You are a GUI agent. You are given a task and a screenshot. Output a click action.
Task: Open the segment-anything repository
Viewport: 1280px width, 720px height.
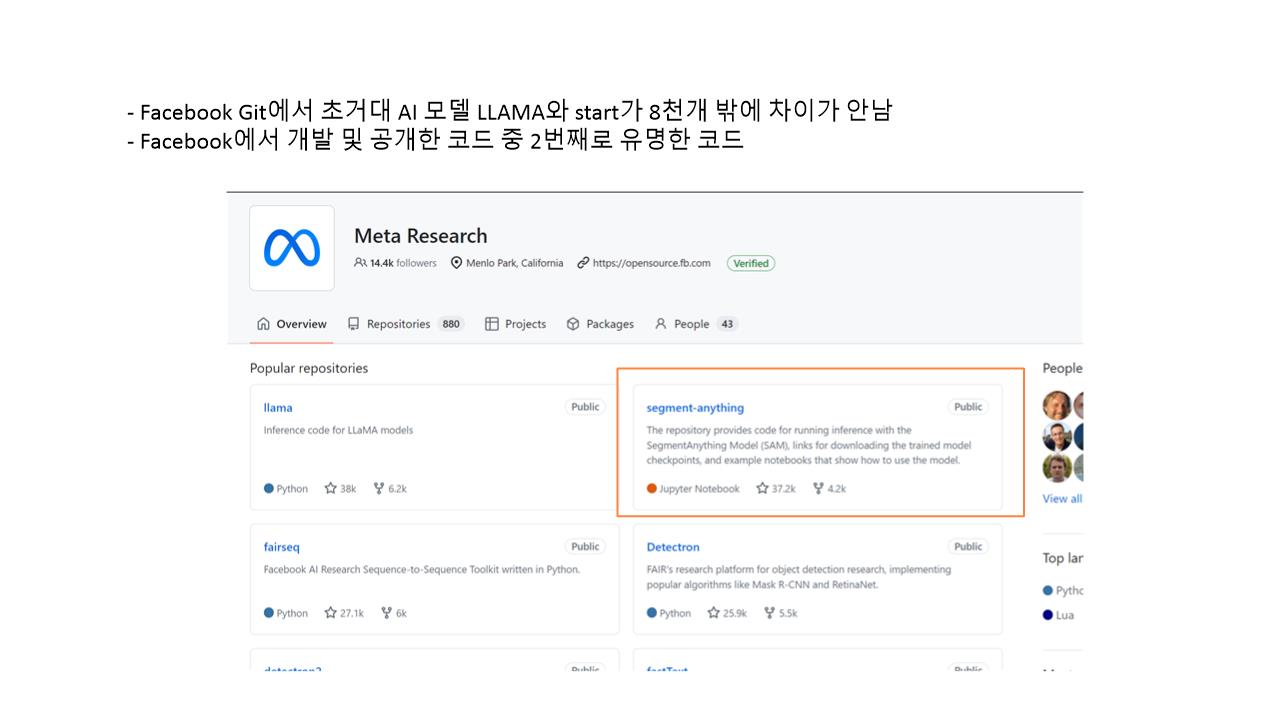click(x=695, y=408)
